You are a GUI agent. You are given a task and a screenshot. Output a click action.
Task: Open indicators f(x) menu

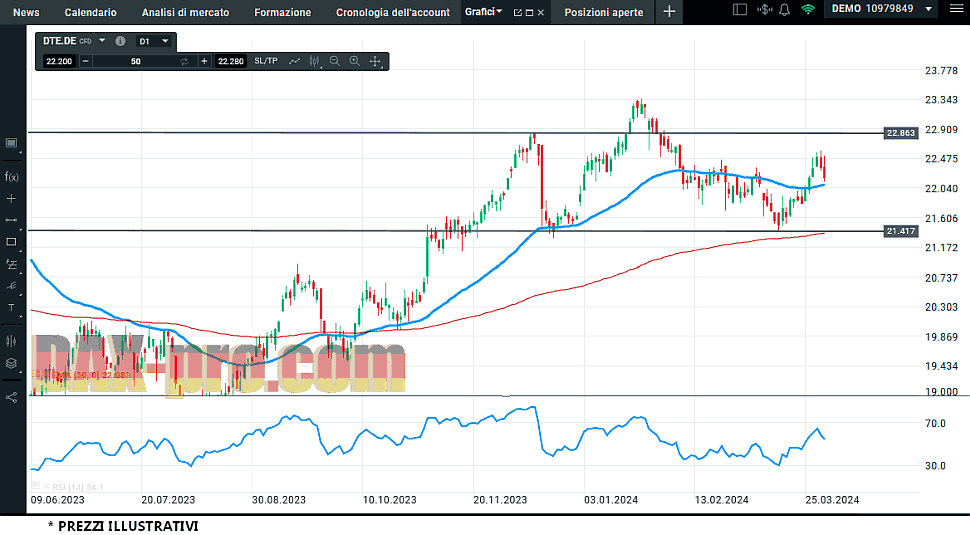click(11, 177)
